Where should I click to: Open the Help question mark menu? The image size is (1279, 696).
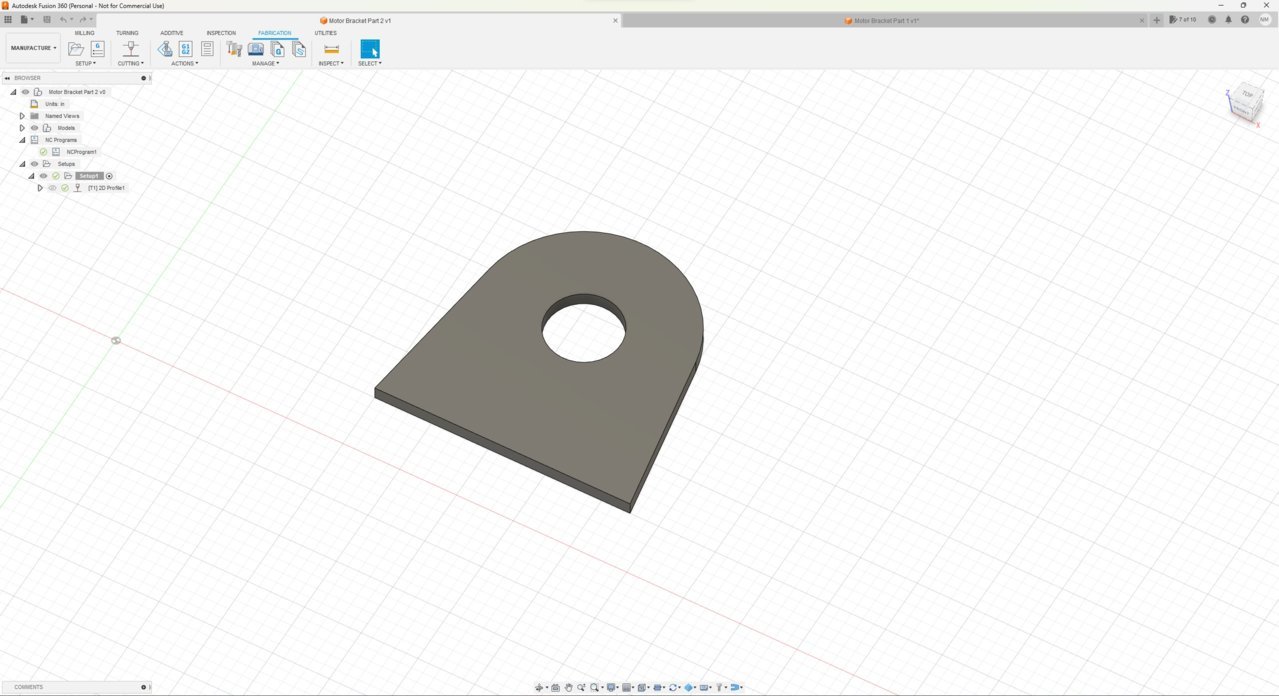(x=1245, y=19)
